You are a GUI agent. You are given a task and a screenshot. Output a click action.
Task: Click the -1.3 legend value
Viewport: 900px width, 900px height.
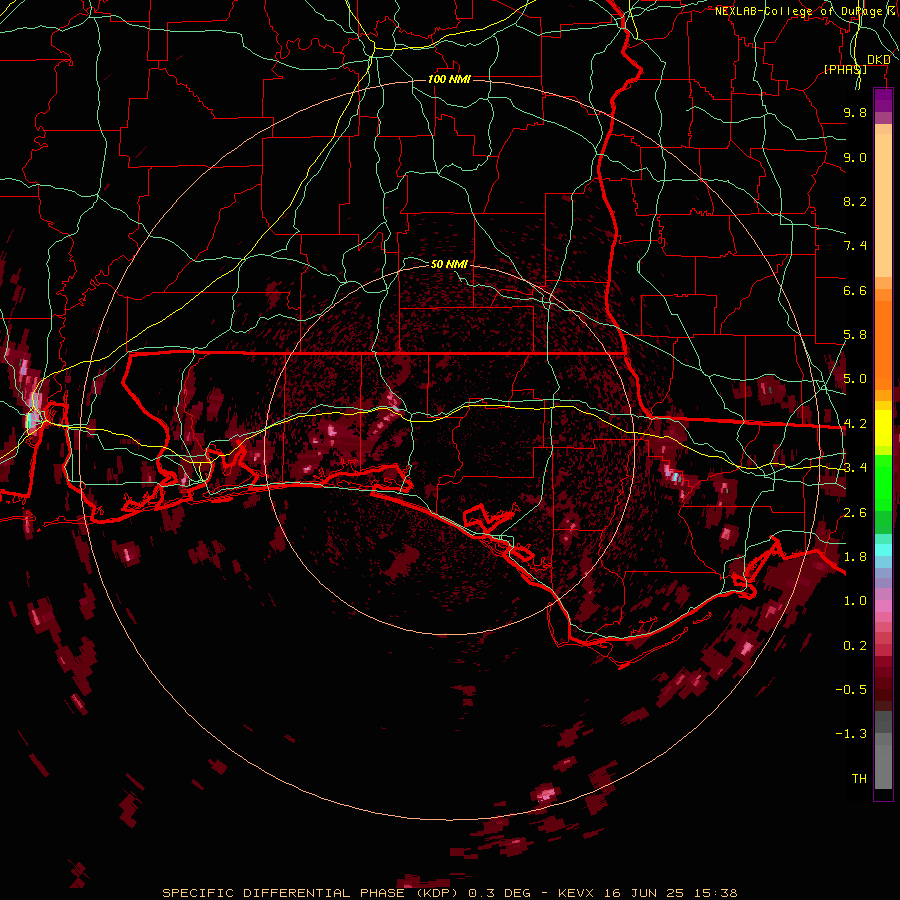(851, 734)
